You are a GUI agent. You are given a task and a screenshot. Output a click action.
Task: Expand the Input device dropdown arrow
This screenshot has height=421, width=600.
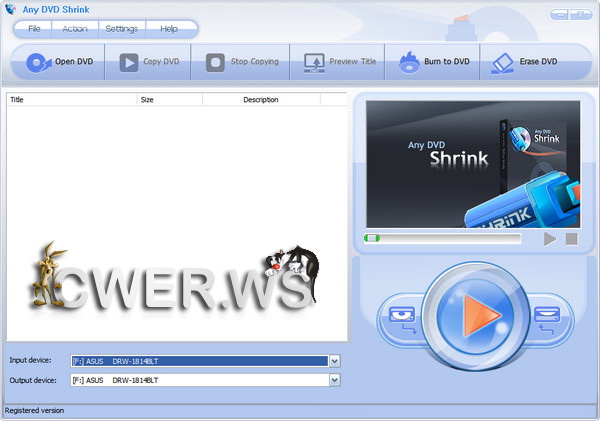pyautogui.click(x=335, y=361)
